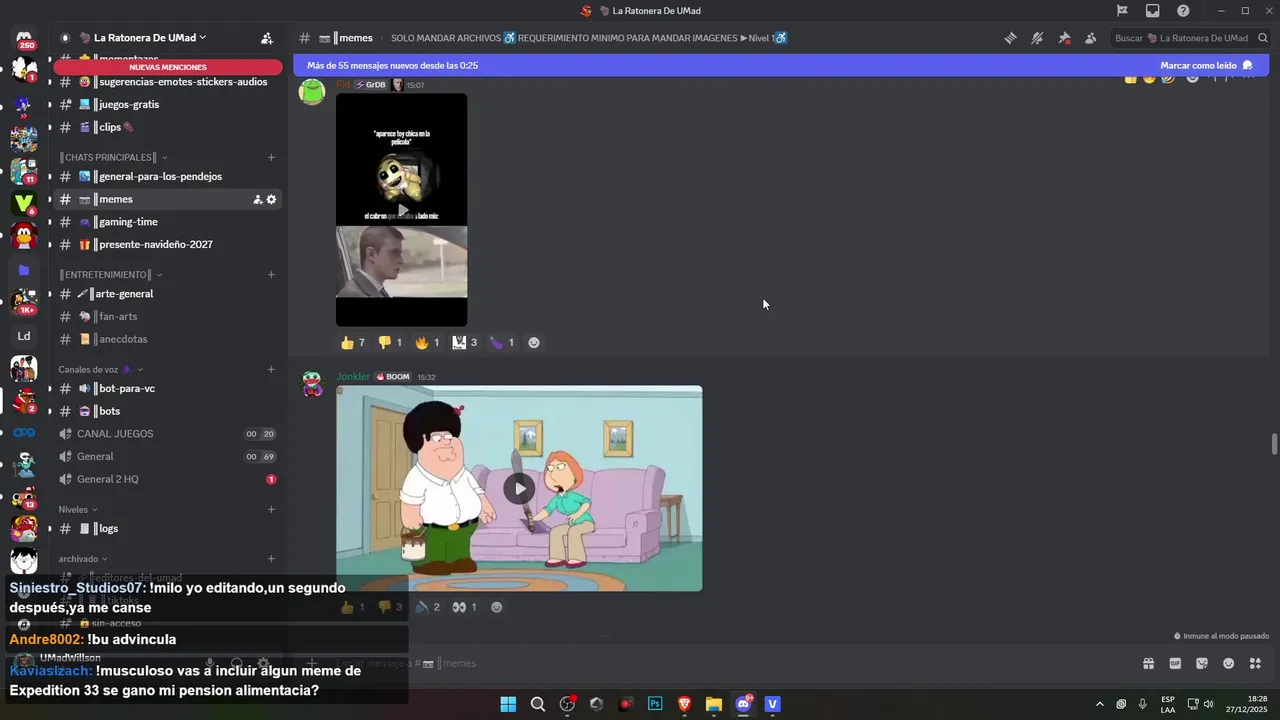This screenshot has height=720, width=1280.
Task: Open pinned messages in header
Action: point(1064,38)
